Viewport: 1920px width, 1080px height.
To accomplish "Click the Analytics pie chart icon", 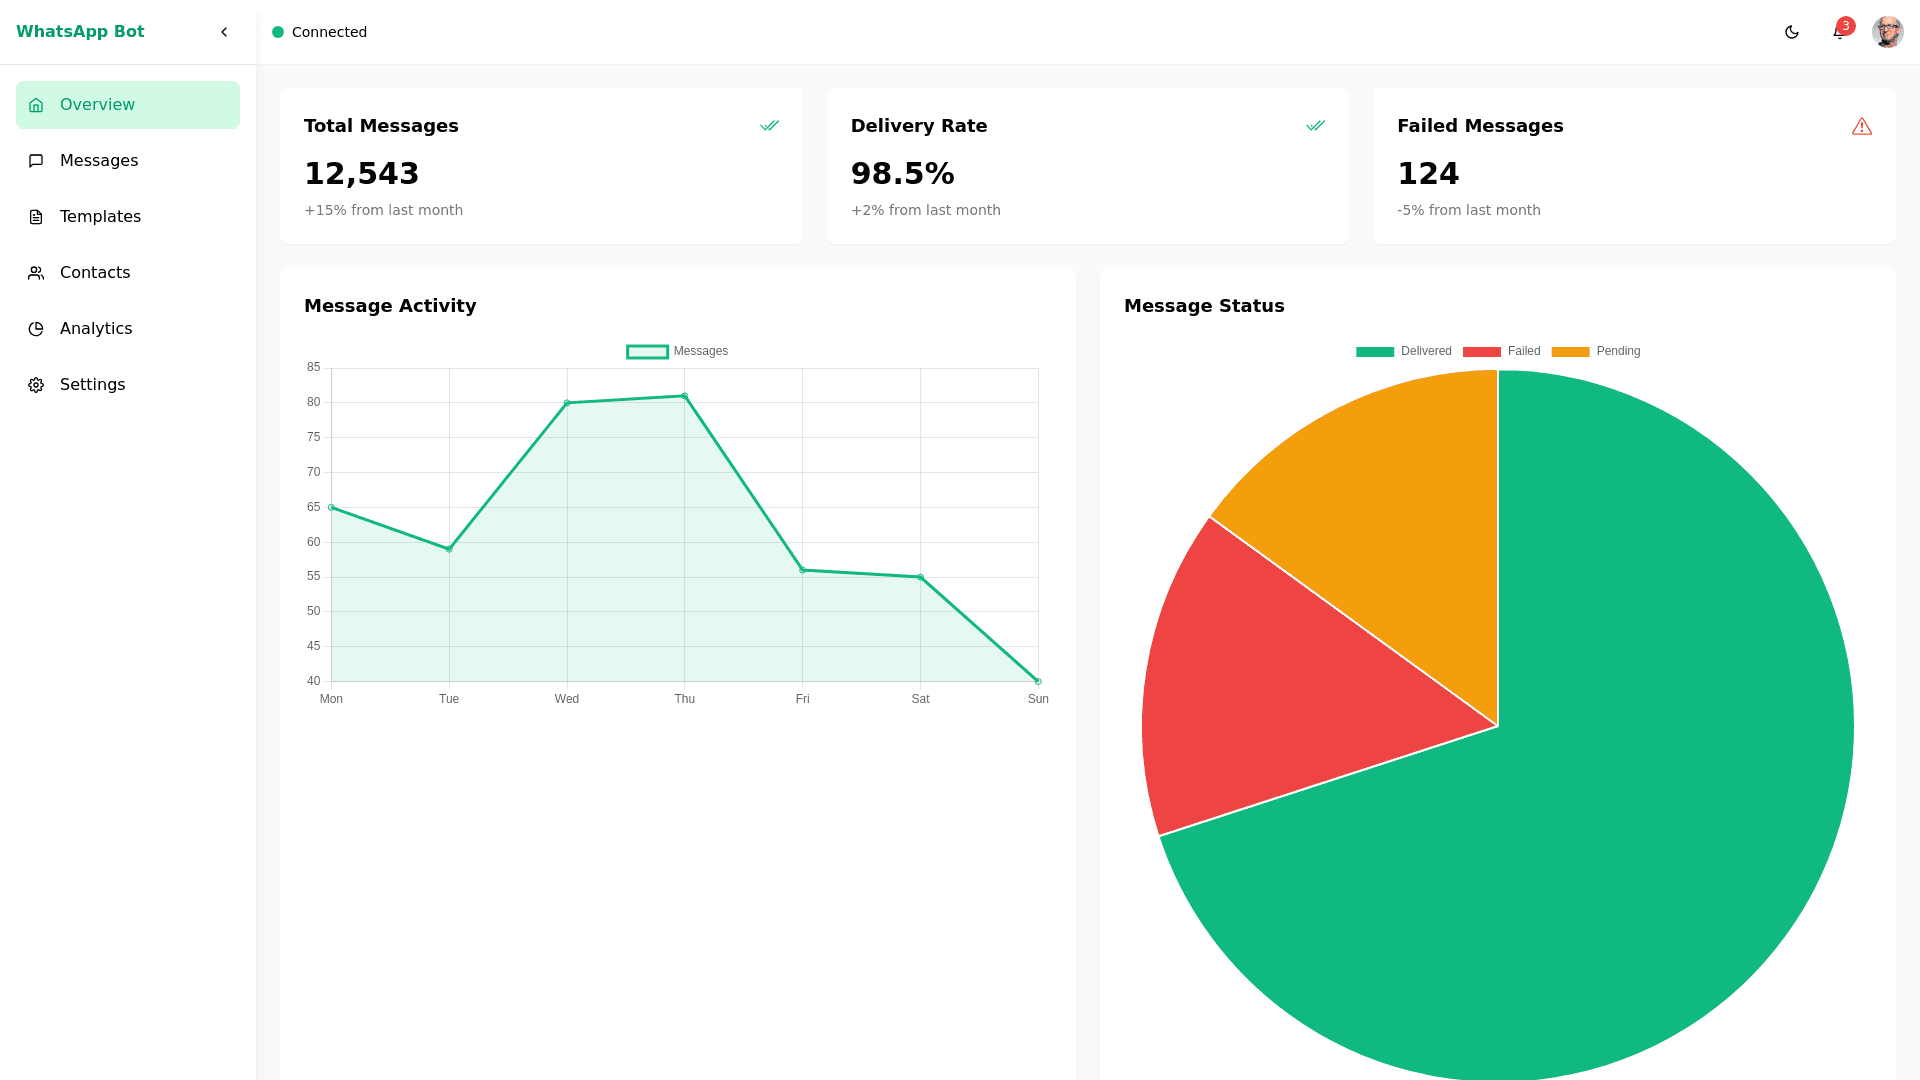I will 36,329.
